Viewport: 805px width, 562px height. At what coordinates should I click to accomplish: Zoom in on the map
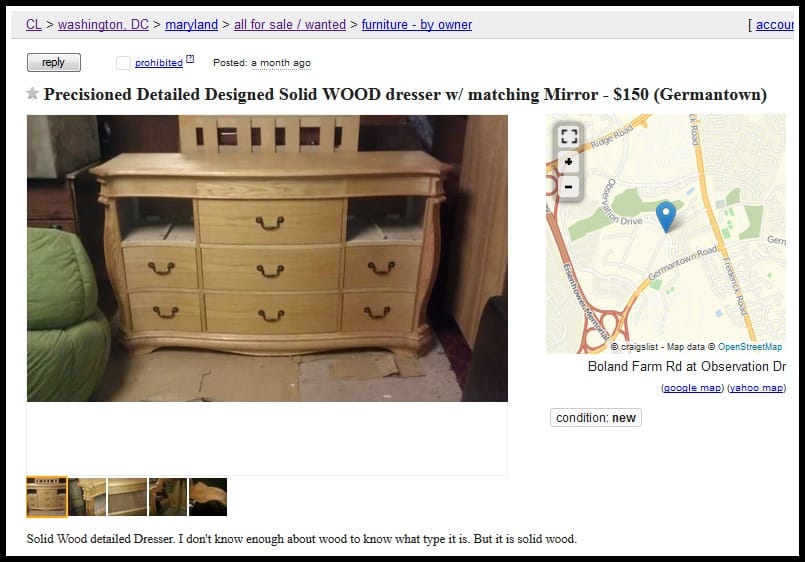[x=569, y=162]
